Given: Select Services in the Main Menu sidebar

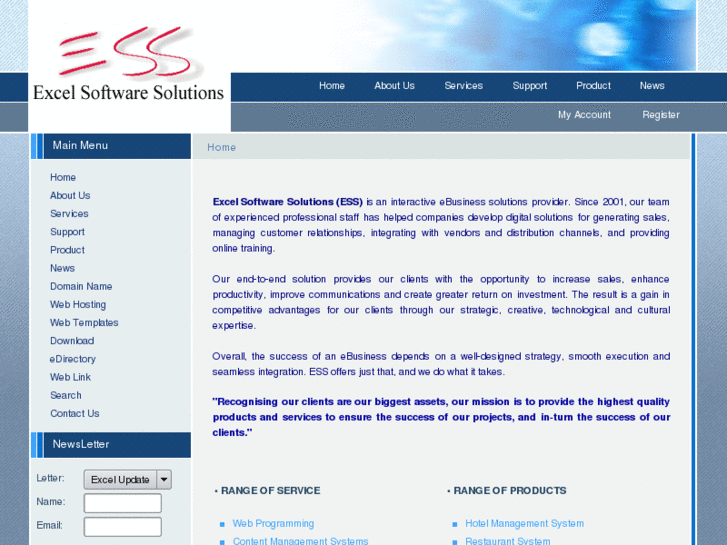Looking at the screenshot, I should click(x=69, y=214).
